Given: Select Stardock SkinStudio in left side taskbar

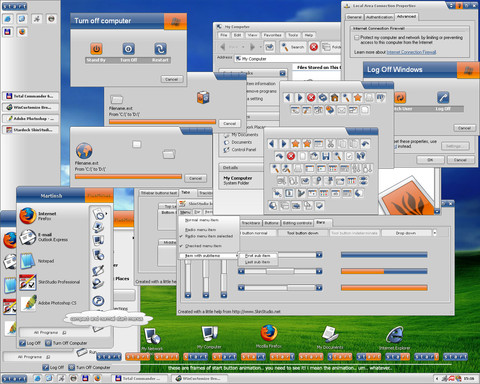Looking at the screenshot, I should [x=30, y=130].
